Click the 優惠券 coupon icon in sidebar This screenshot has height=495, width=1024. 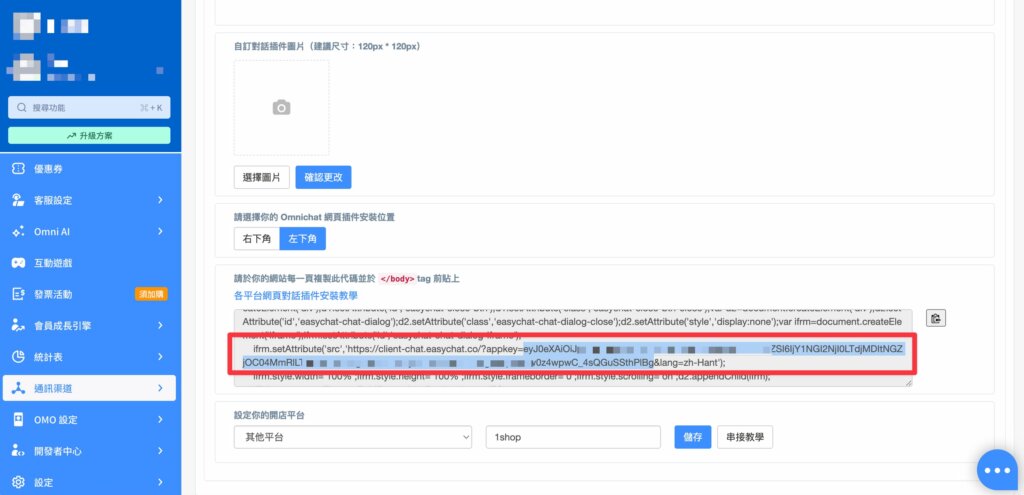[17, 169]
